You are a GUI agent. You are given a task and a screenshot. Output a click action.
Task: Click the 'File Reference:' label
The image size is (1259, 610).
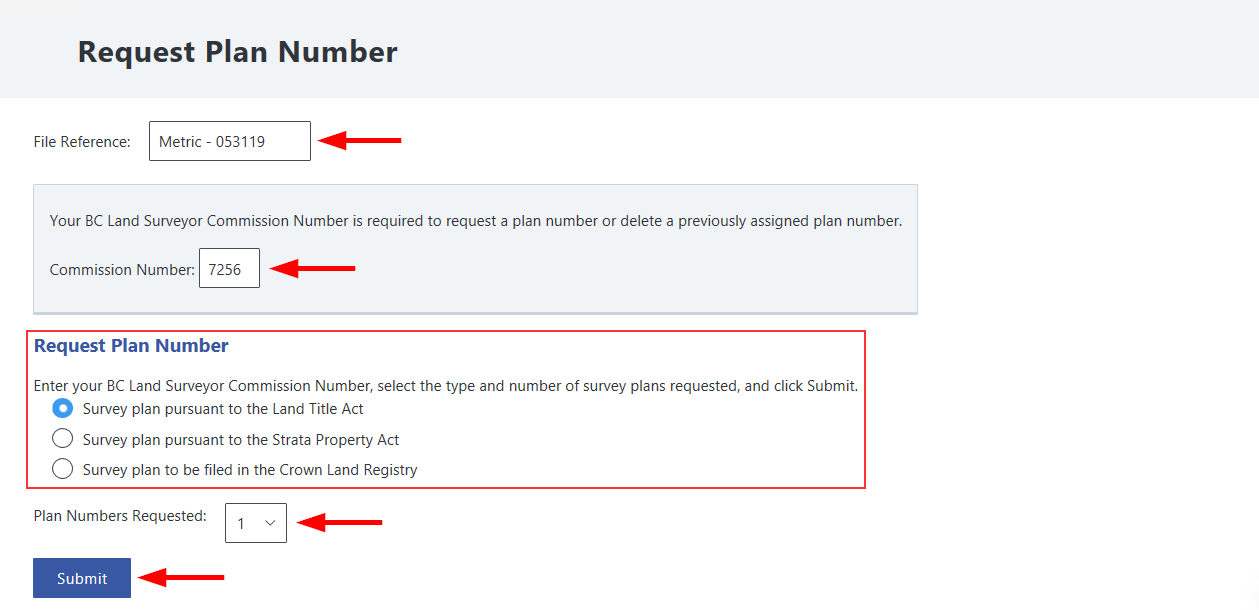pos(82,142)
